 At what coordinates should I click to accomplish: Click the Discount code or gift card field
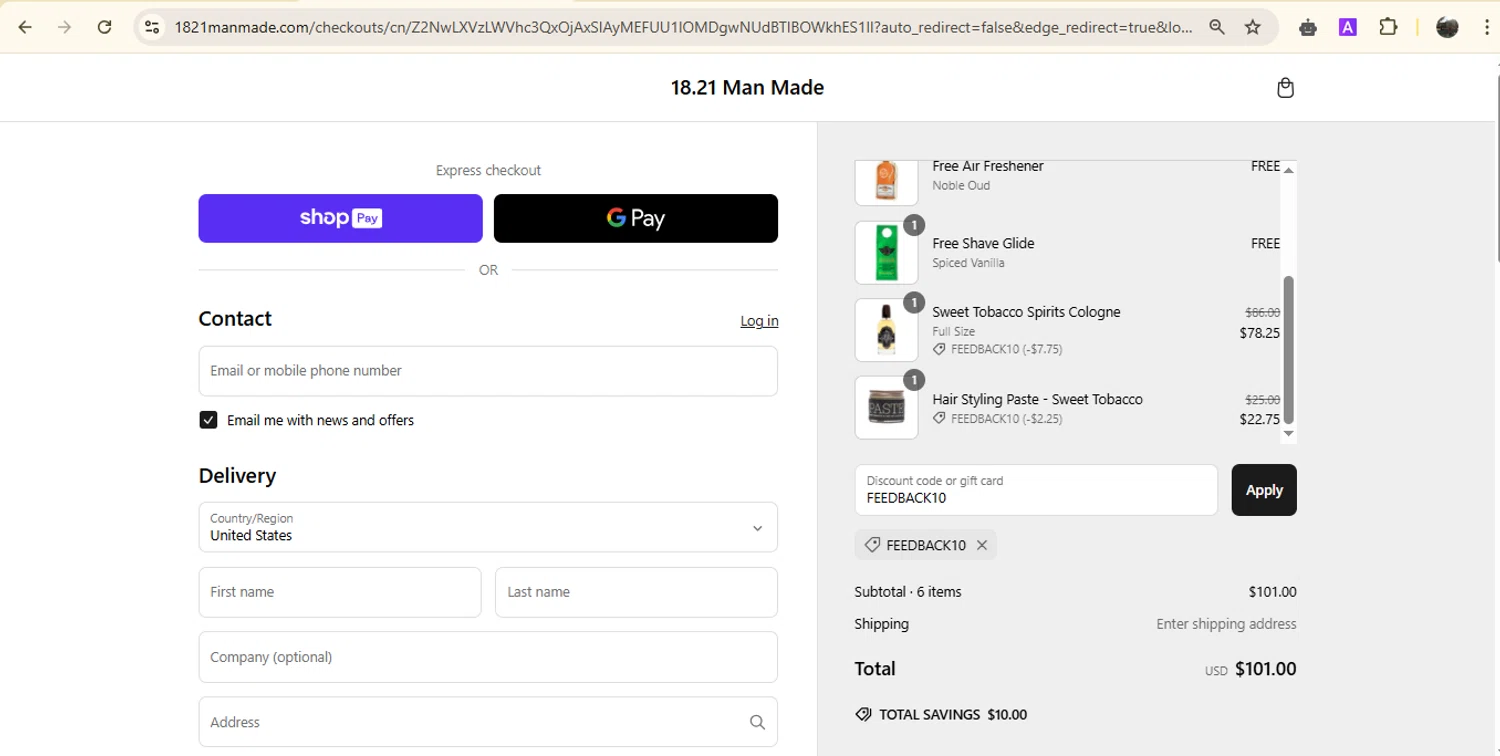(x=1036, y=490)
